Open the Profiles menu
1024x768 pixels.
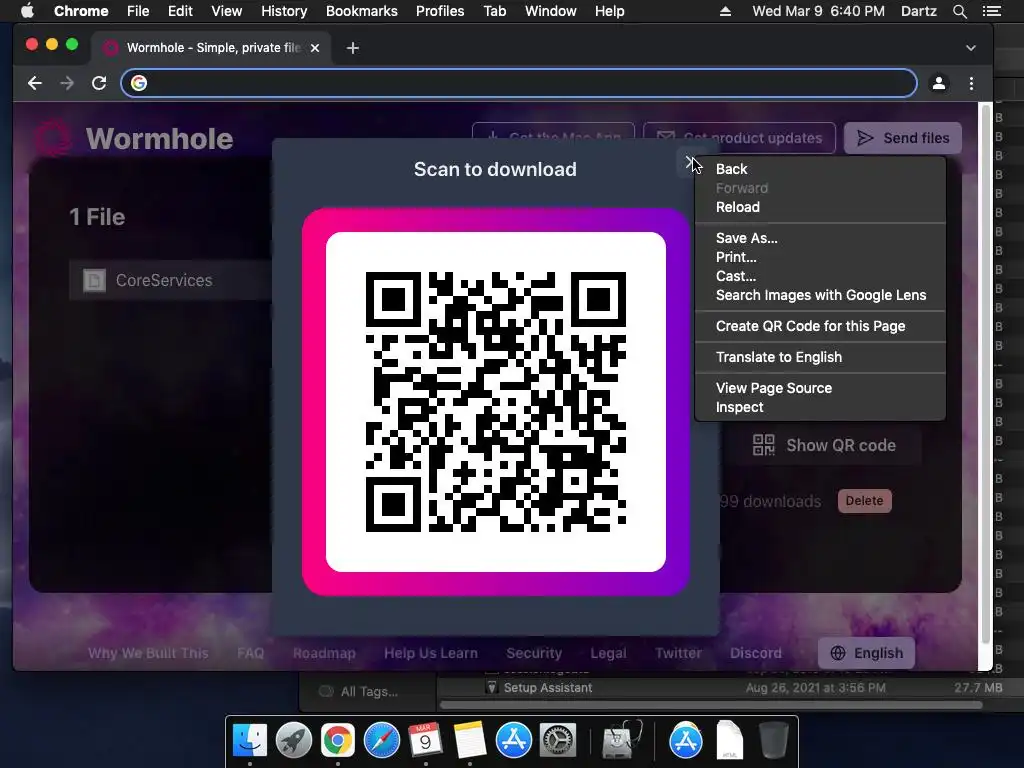click(440, 11)
